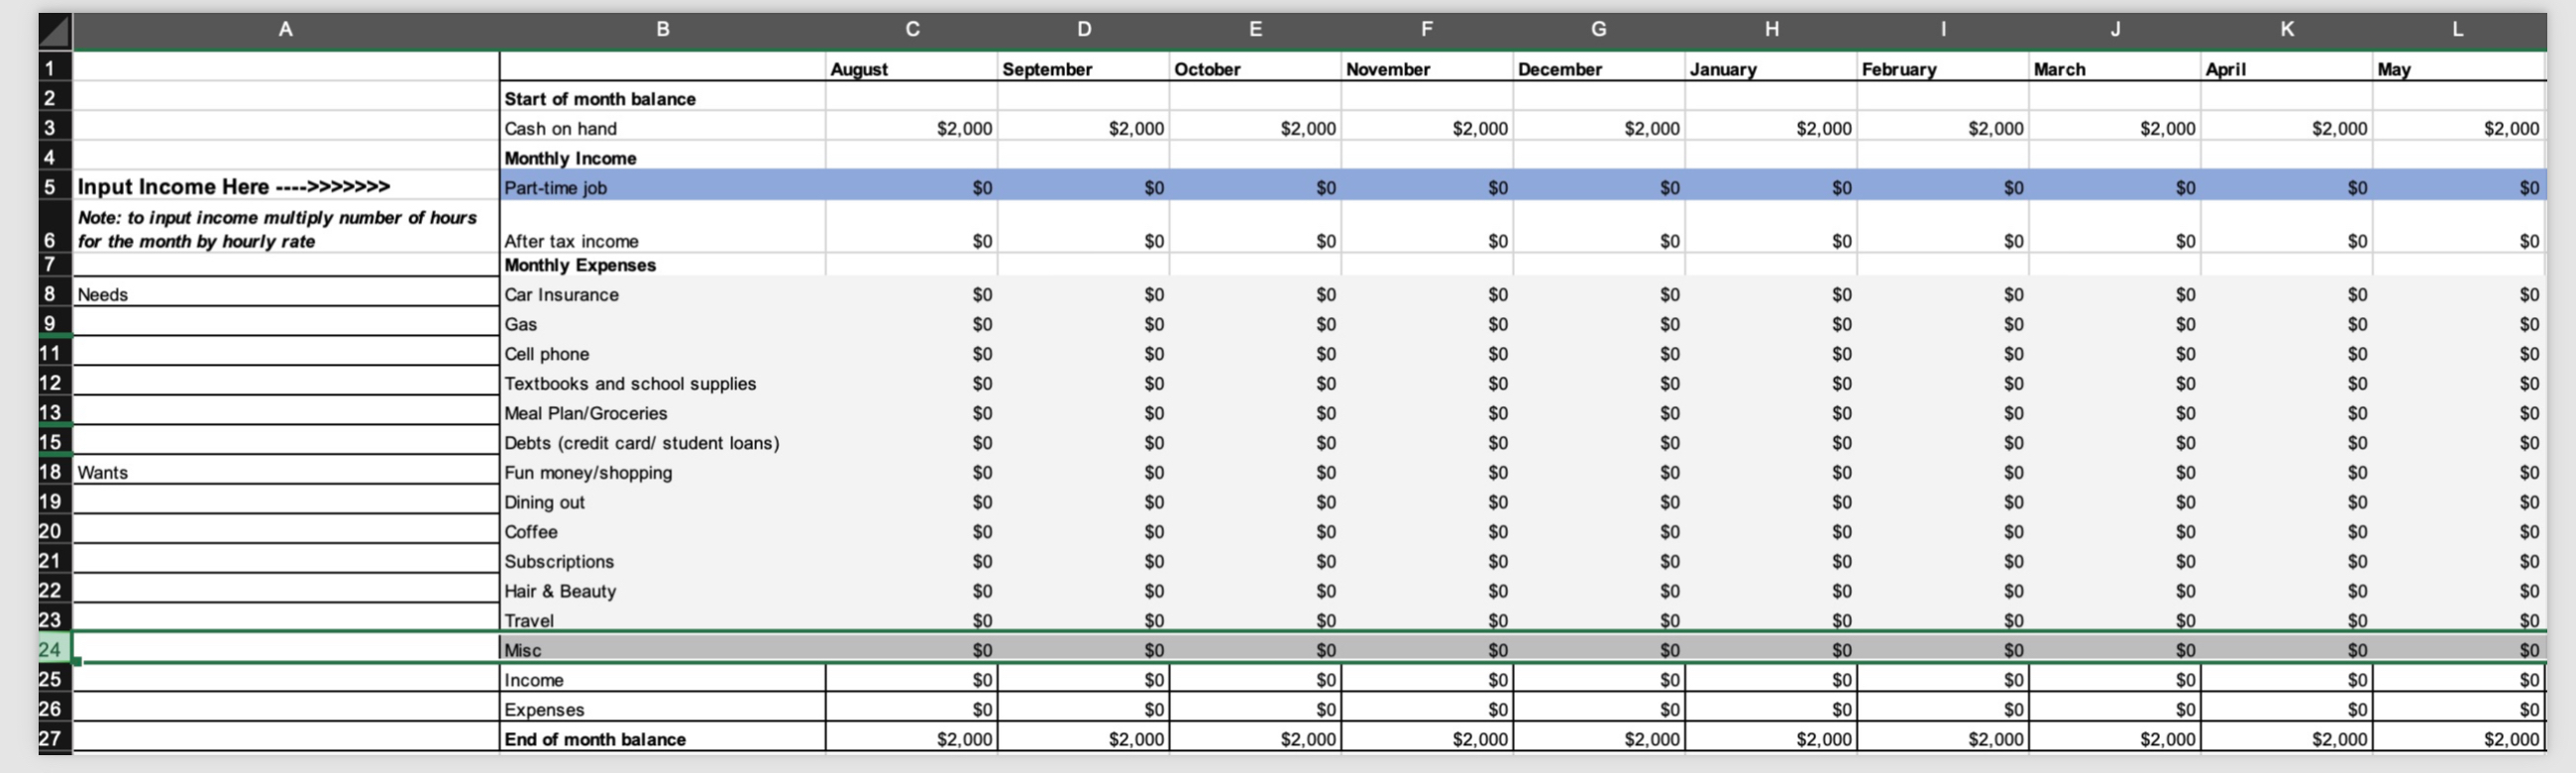Select the 'Travel' expense cell
The height and width of the screenshot is (773, 2576).
(662, 620)
